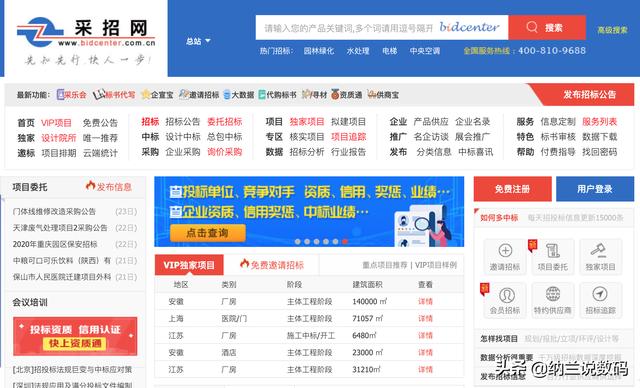Click the flame icon beside 发布信息
The image size is (640, 388).
tap(90, 186)
